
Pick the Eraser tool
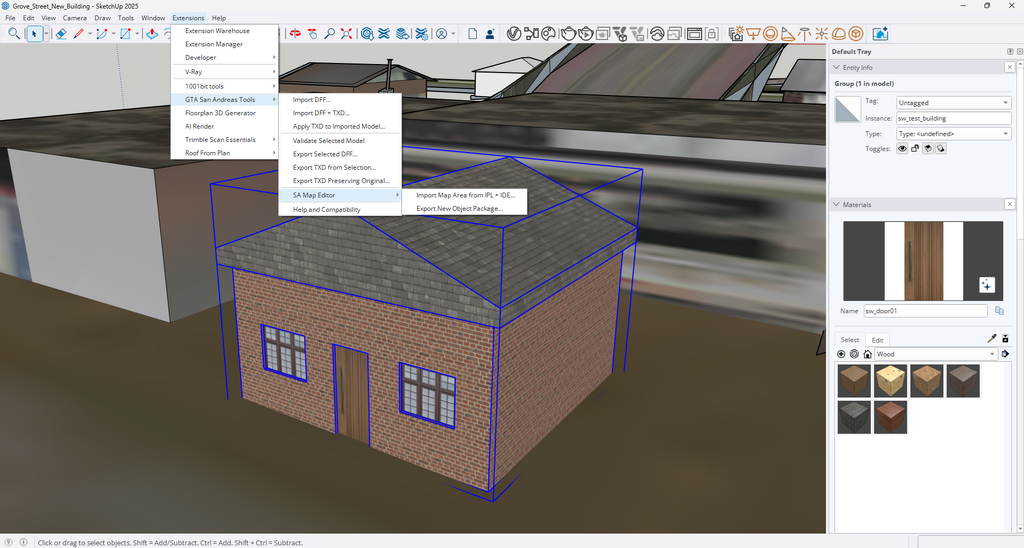coord(61,33)
